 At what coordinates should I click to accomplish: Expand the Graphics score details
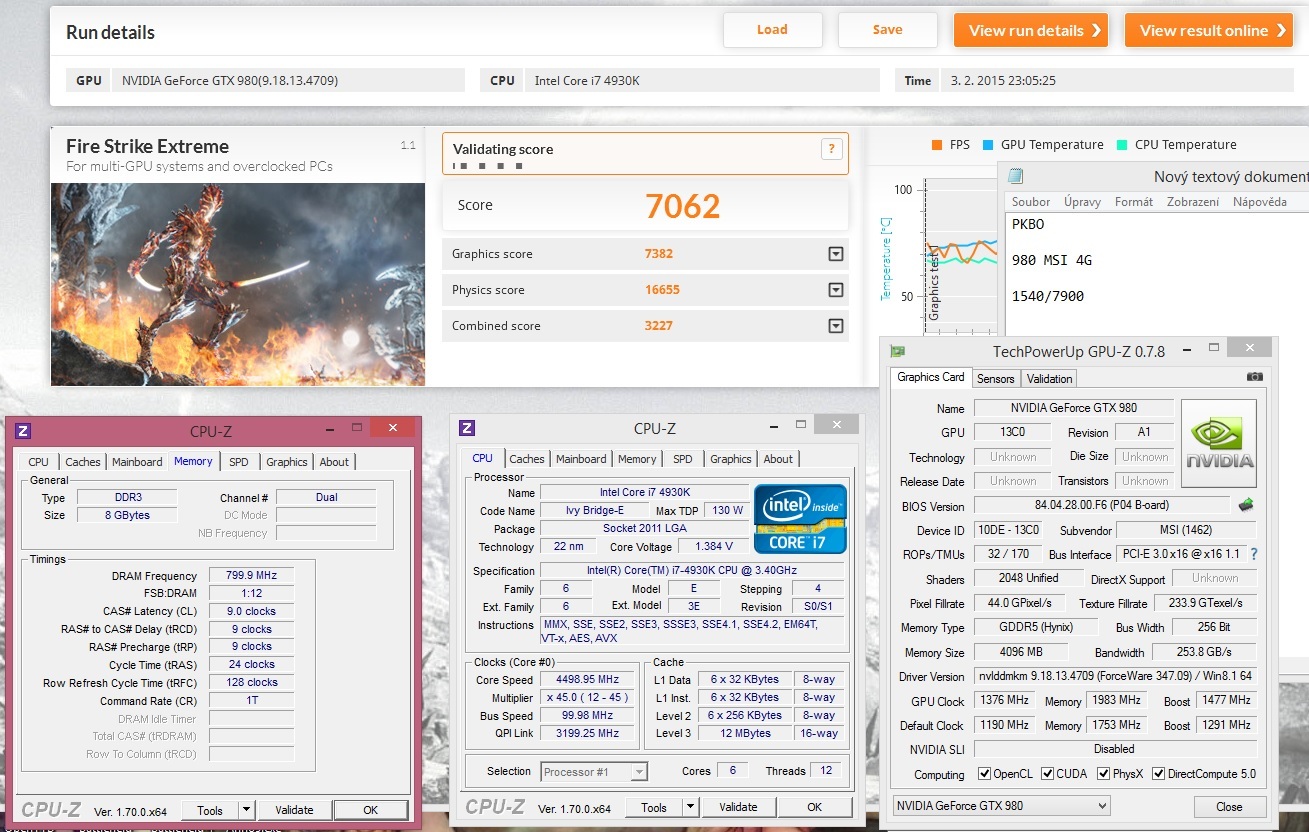tap(836, 254)
